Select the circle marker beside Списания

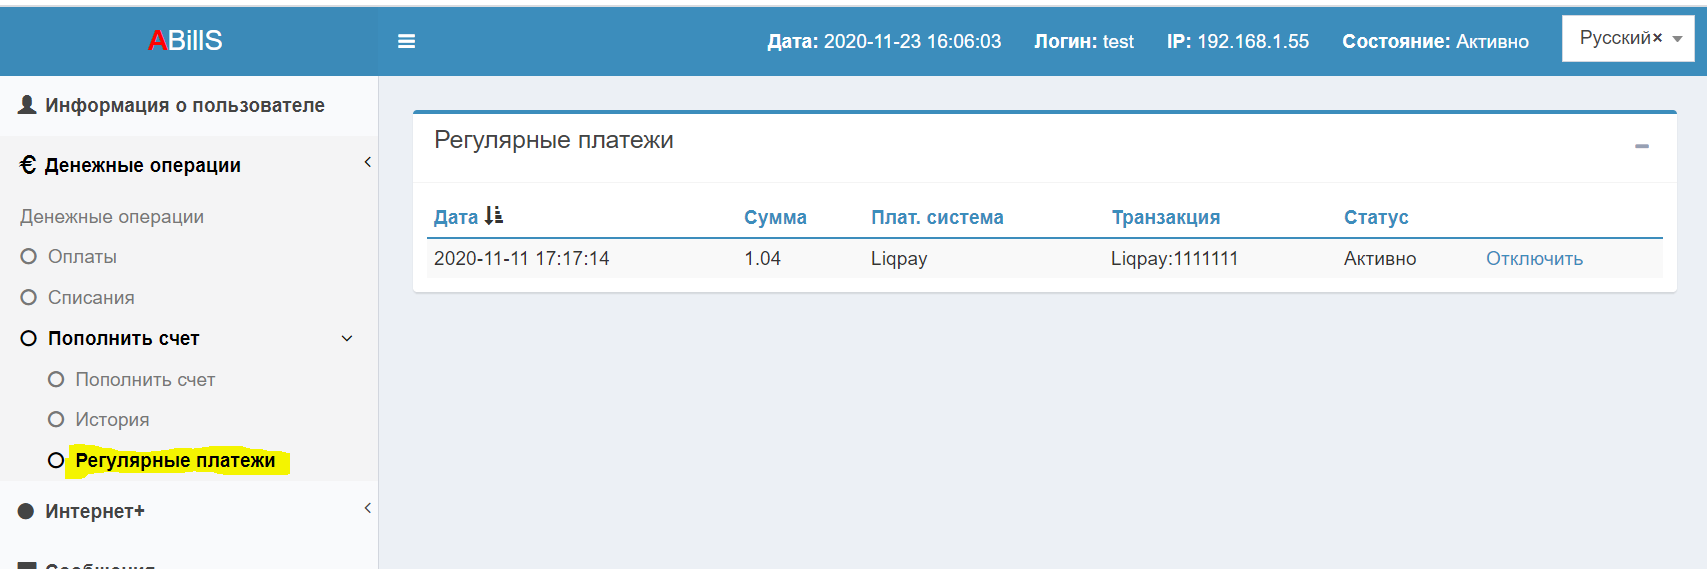click(28, 297)
